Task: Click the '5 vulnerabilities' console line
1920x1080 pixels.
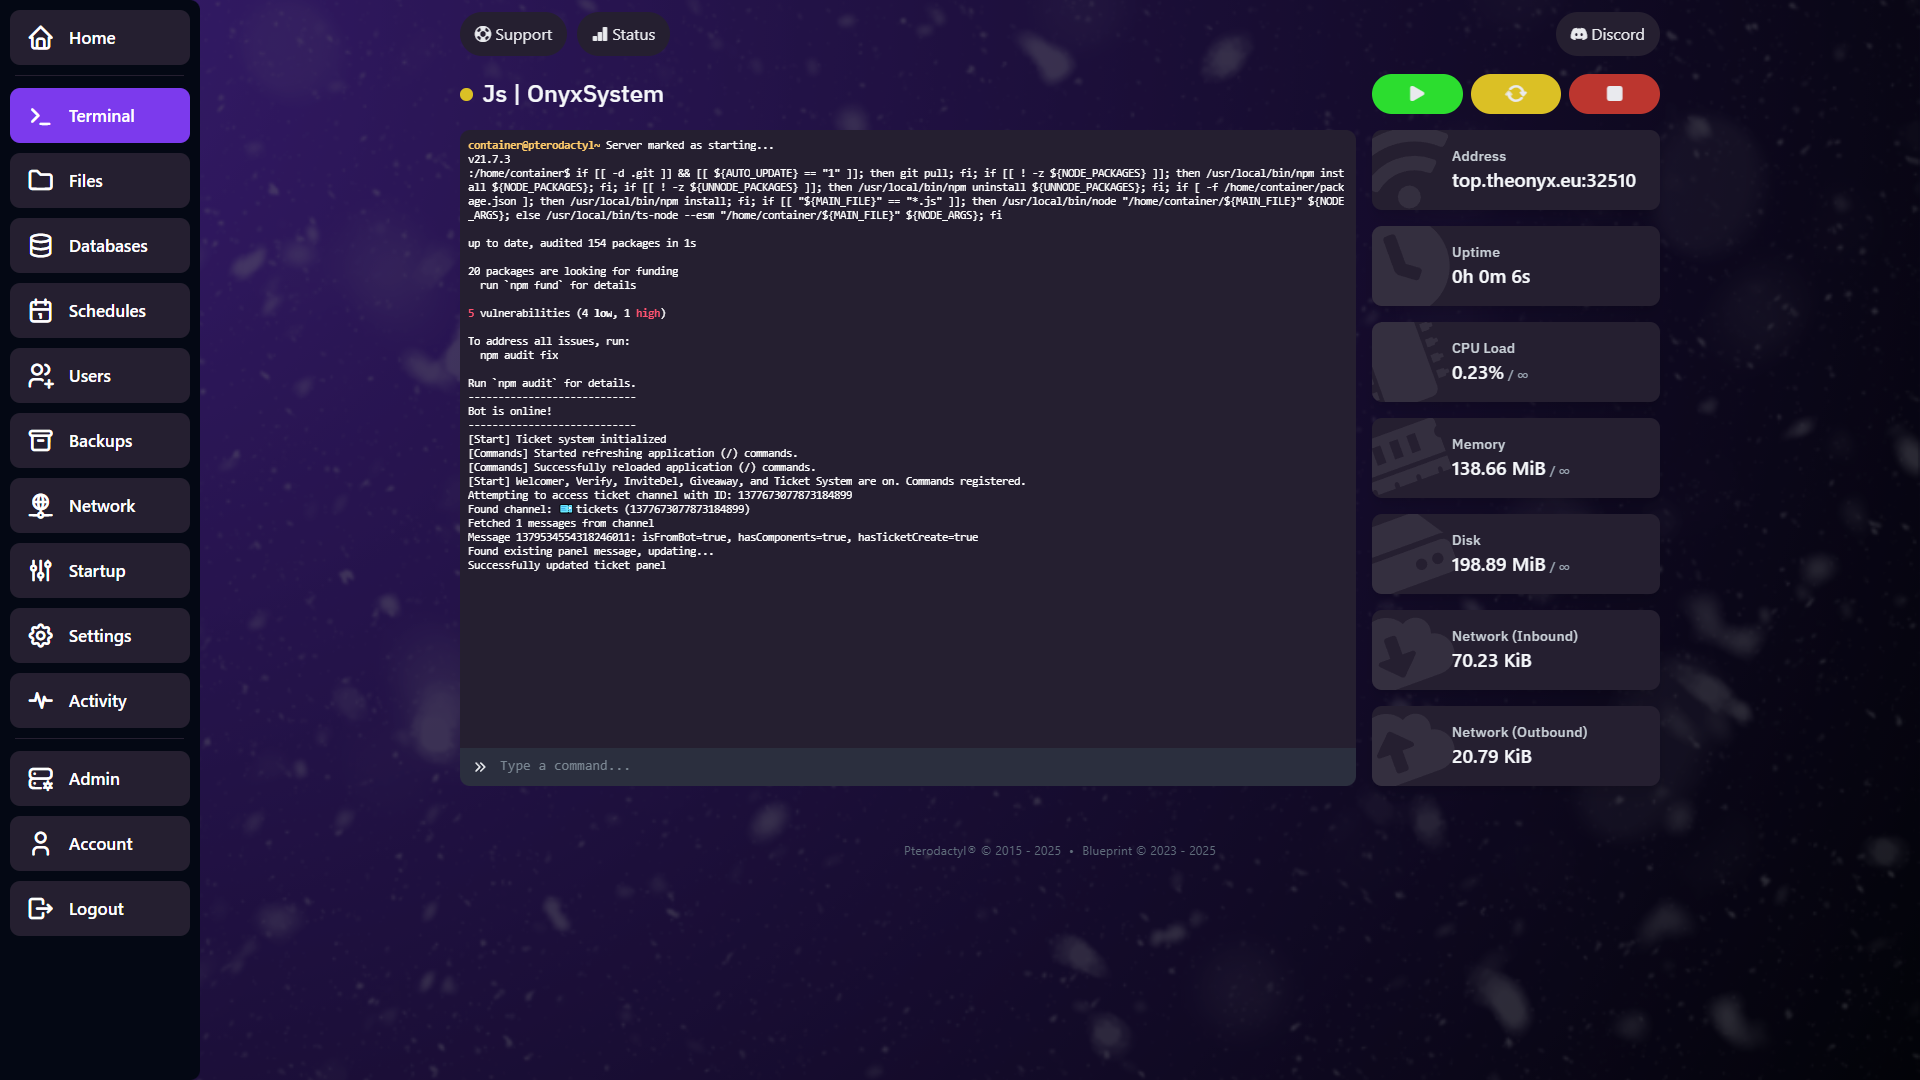Action: coord(567,314)
